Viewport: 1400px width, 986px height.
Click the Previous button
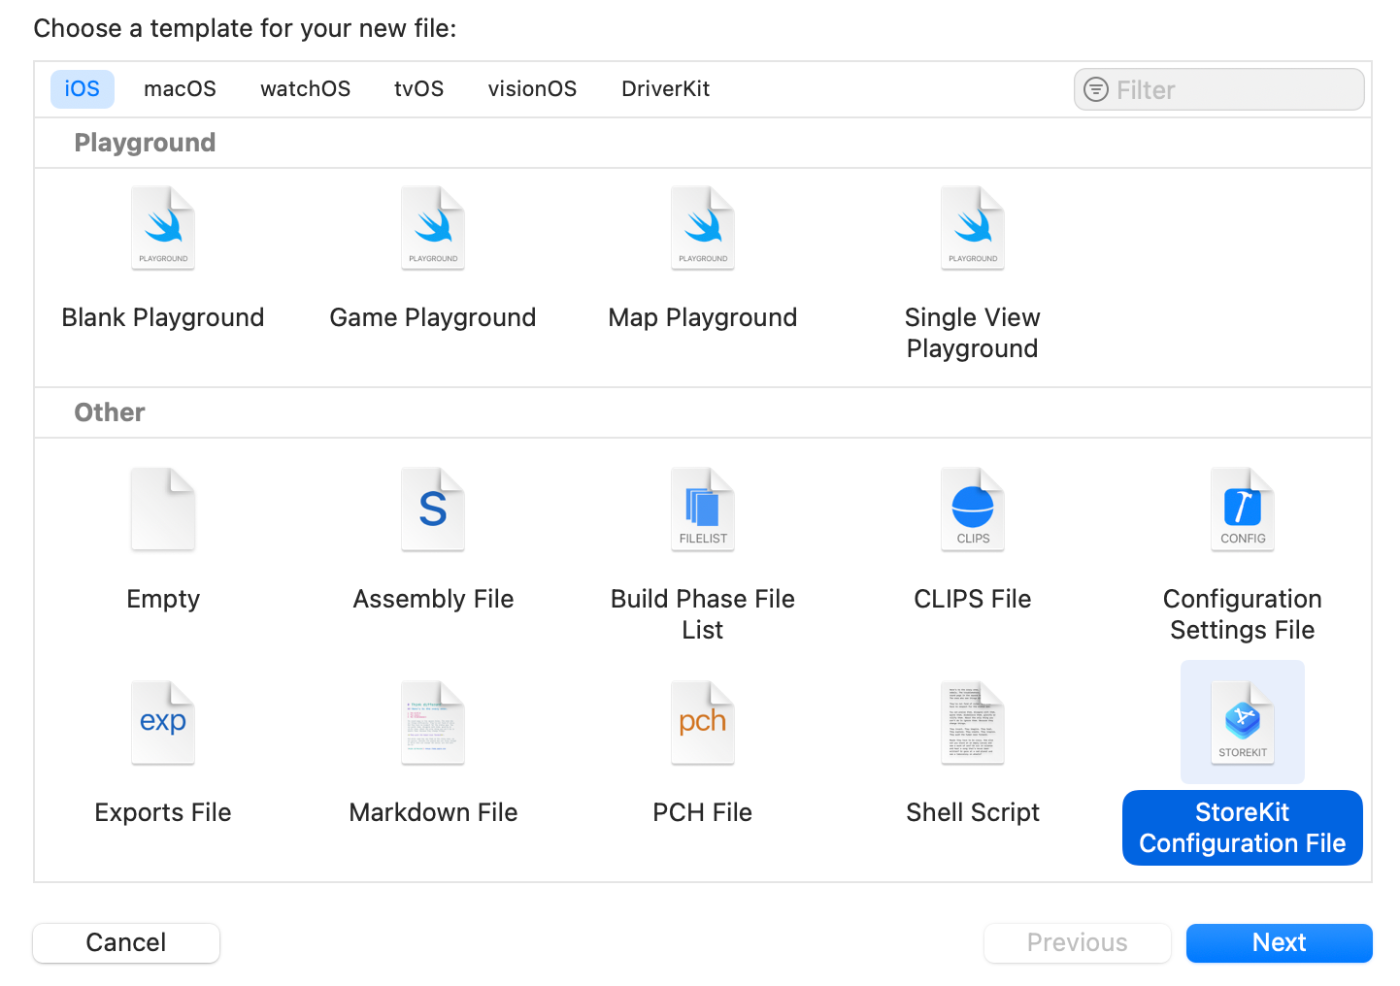[x=1077, y=943]
